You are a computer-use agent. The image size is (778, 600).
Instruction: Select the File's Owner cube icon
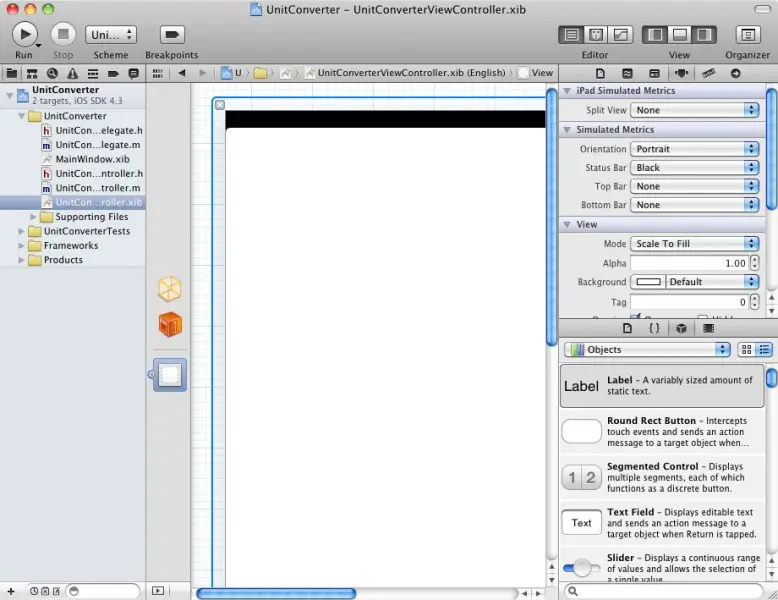click(170, 289)
